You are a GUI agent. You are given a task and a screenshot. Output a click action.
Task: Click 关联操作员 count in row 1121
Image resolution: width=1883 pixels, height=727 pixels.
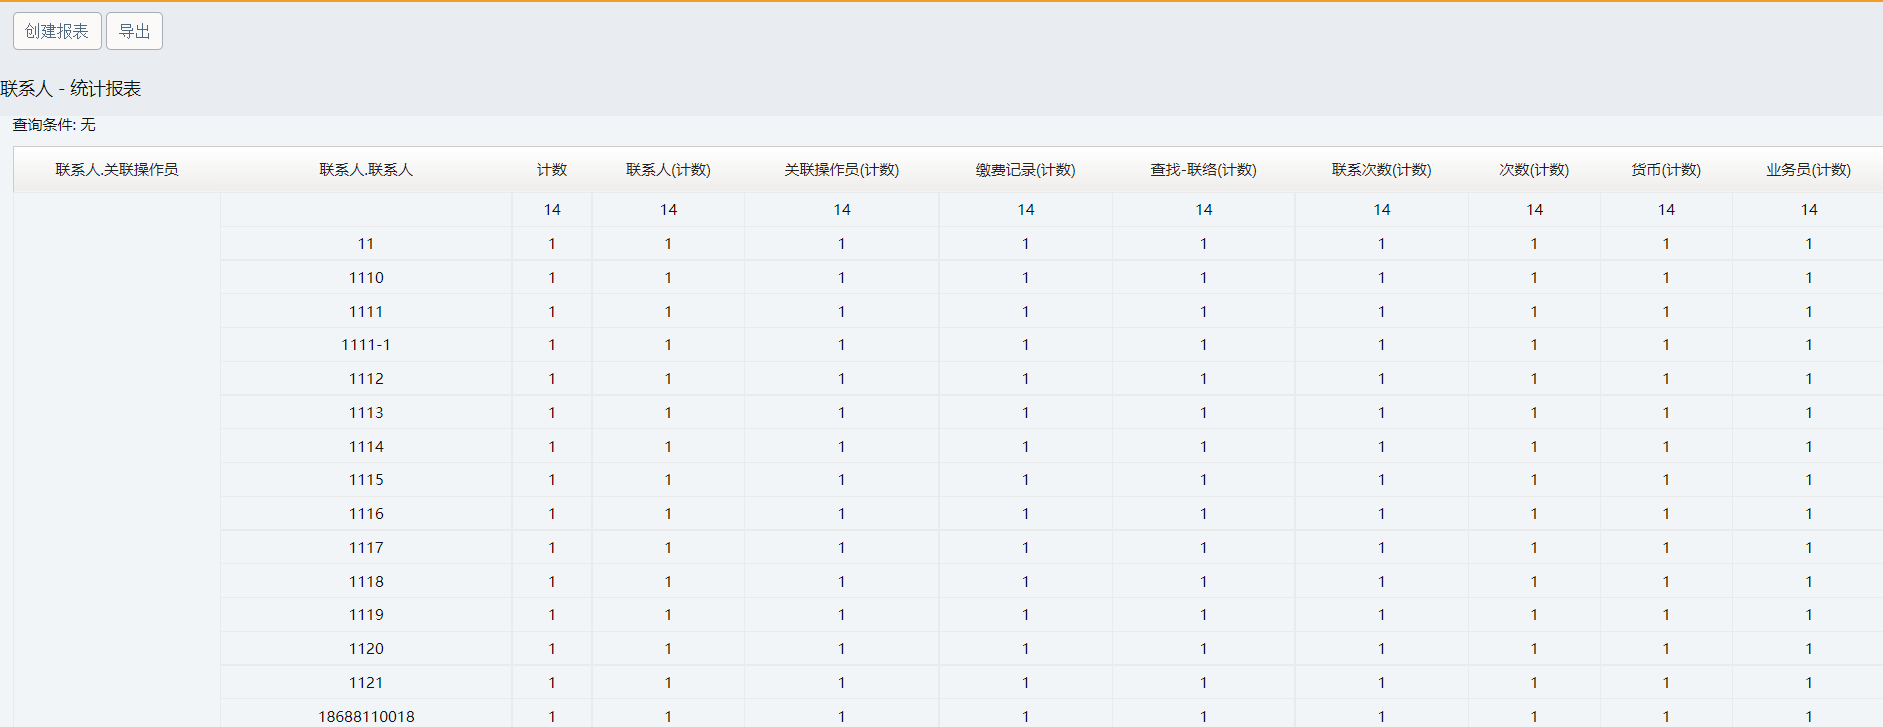(842, 683)
